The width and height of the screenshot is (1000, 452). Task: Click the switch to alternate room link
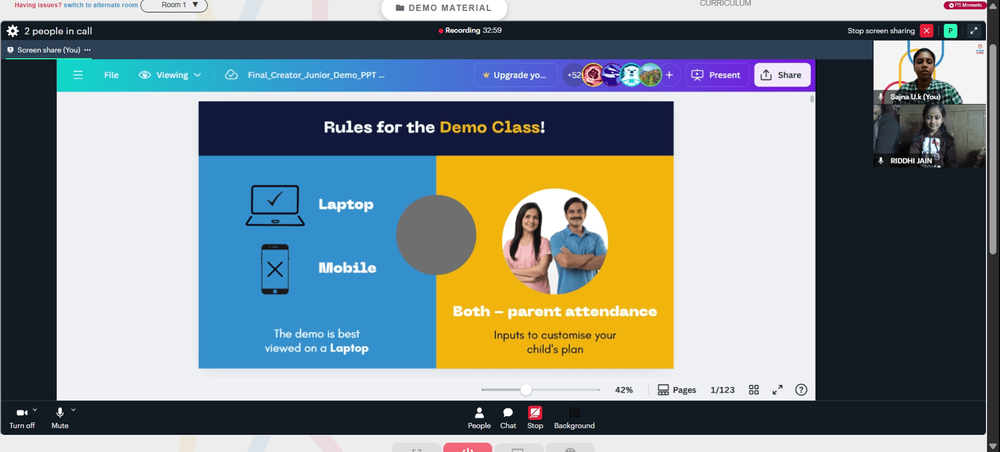[x=99, y=4]
